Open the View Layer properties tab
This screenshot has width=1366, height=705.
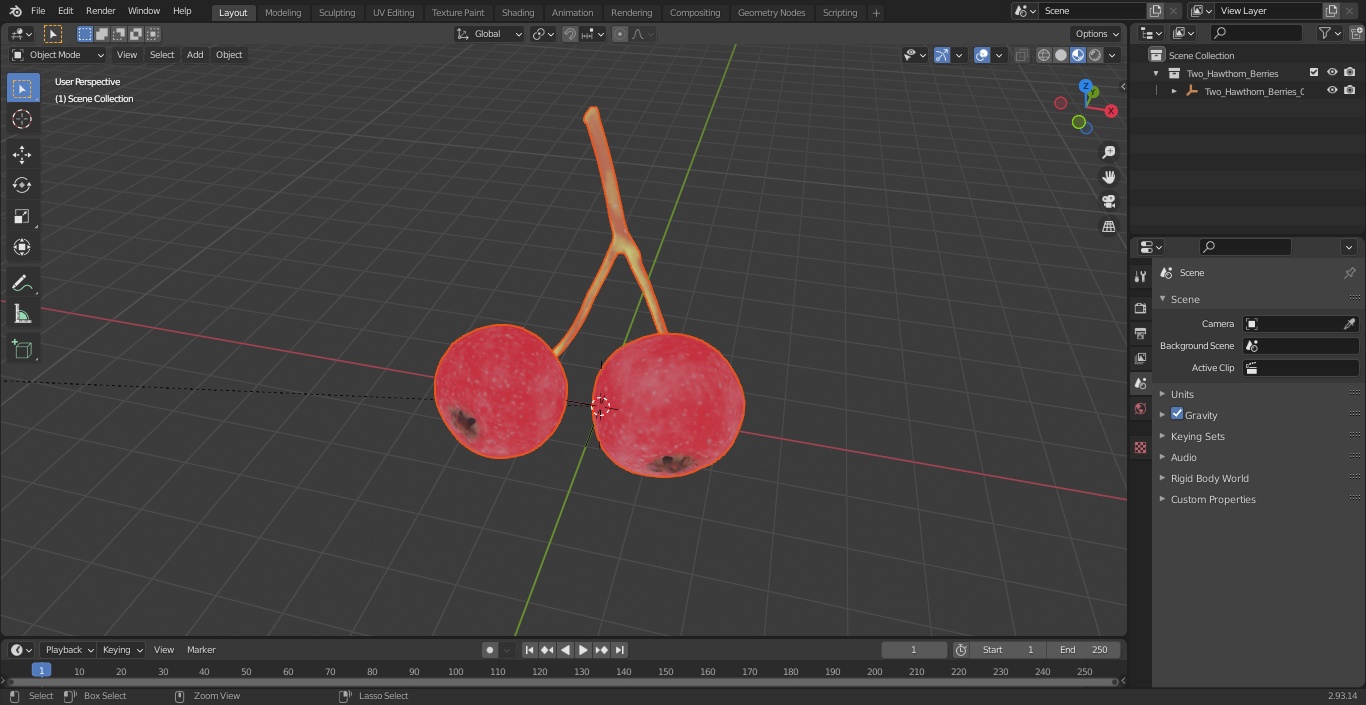pyautogui.click(x=1140, y=358)
